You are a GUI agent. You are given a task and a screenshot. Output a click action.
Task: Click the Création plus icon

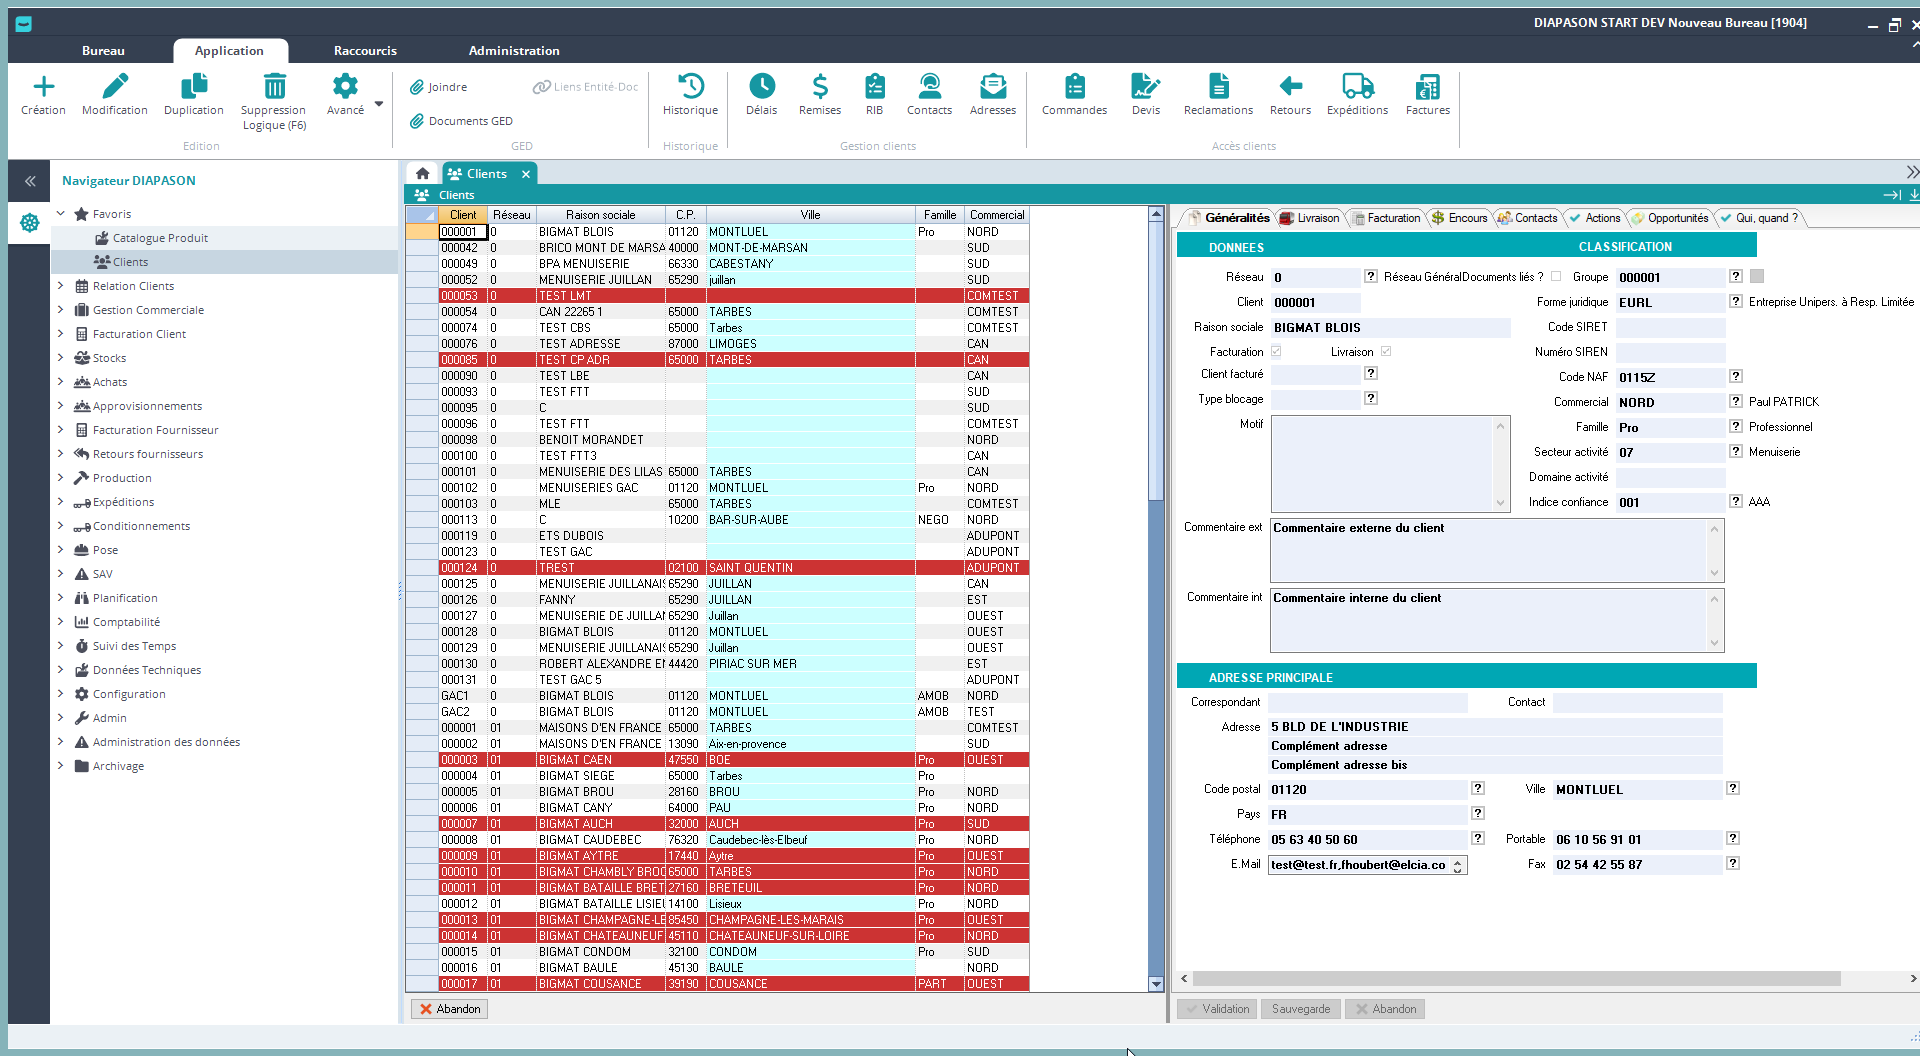pyautogui.click(x=43, y=87)
